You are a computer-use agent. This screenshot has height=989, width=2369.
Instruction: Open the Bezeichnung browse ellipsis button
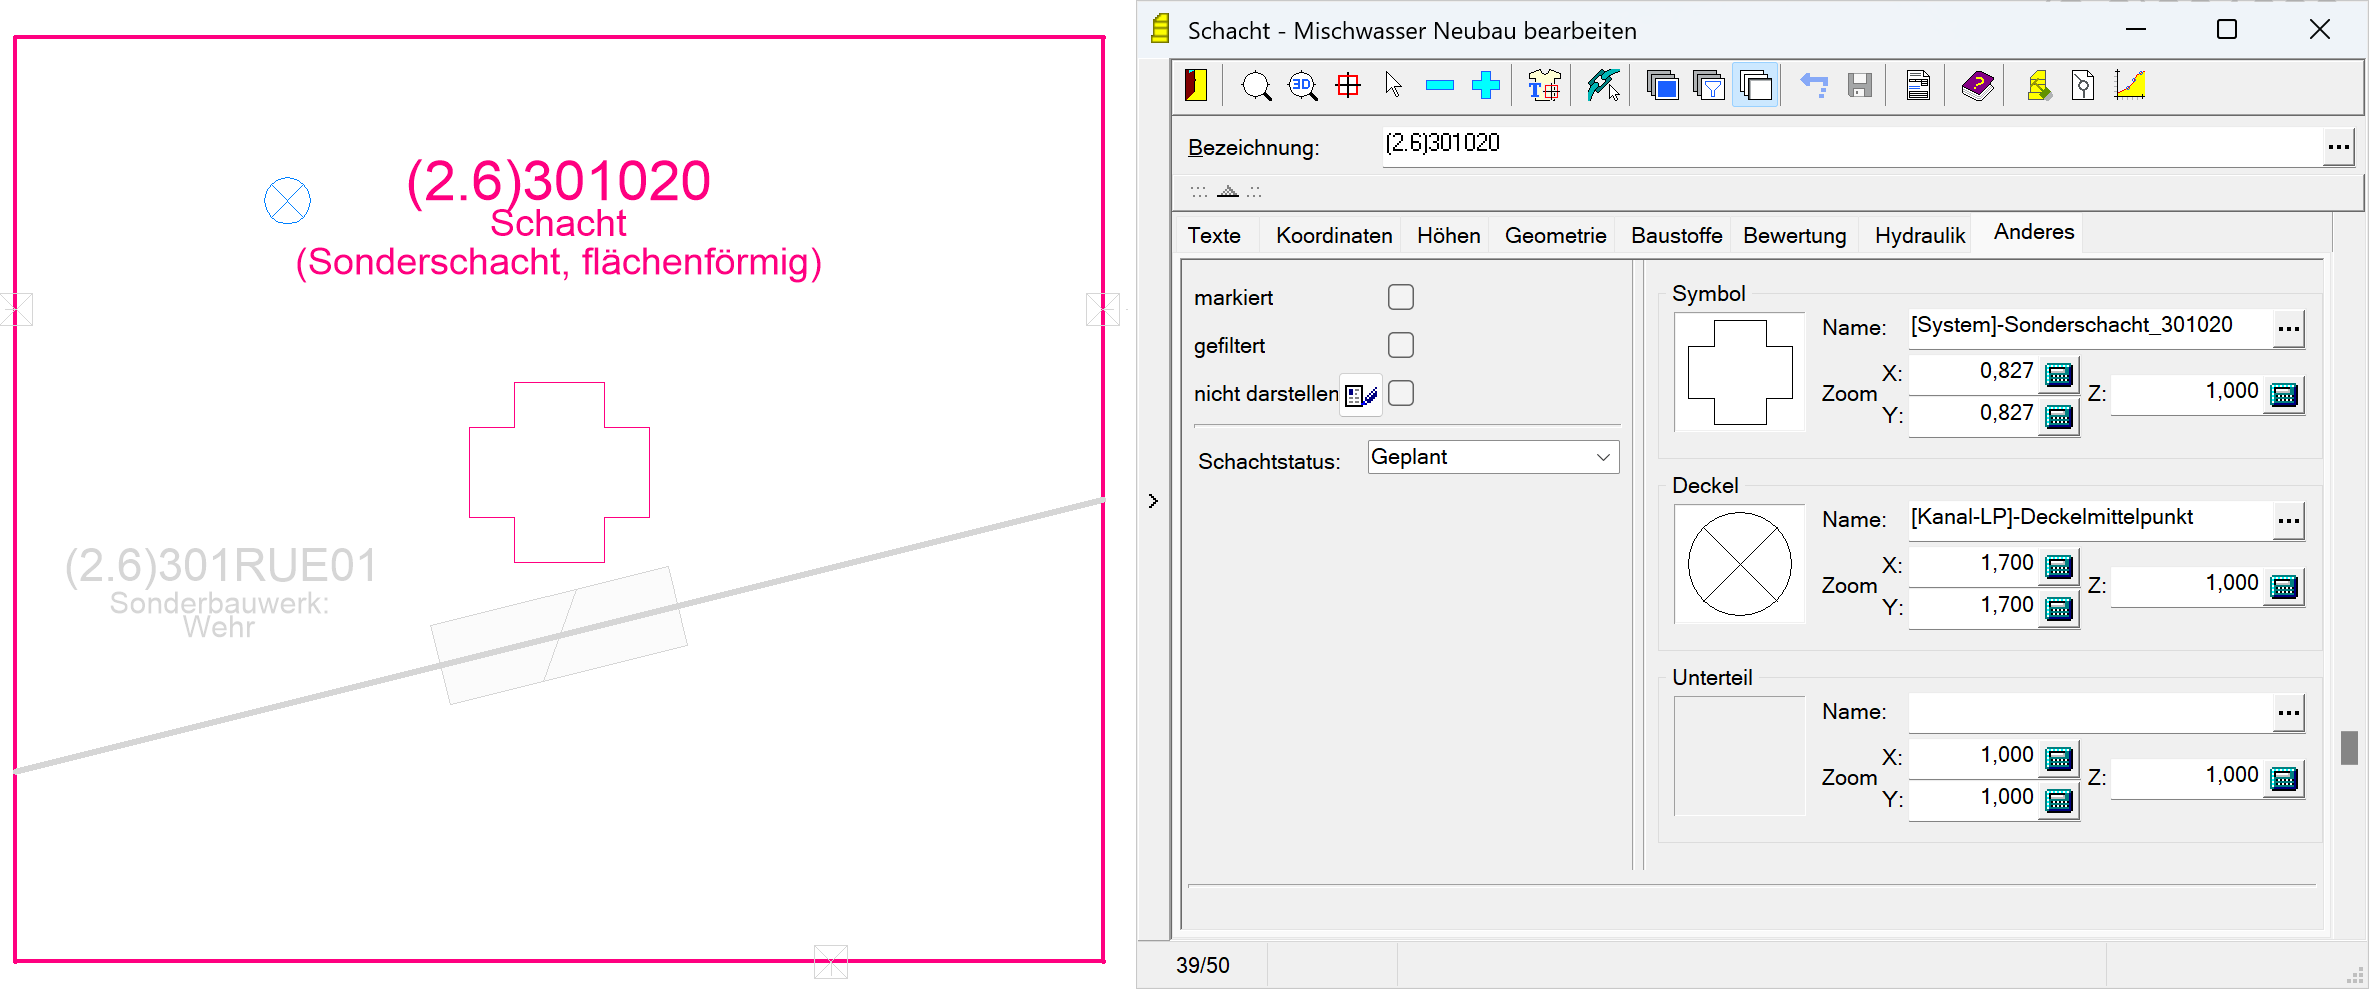click(2338, 147)
